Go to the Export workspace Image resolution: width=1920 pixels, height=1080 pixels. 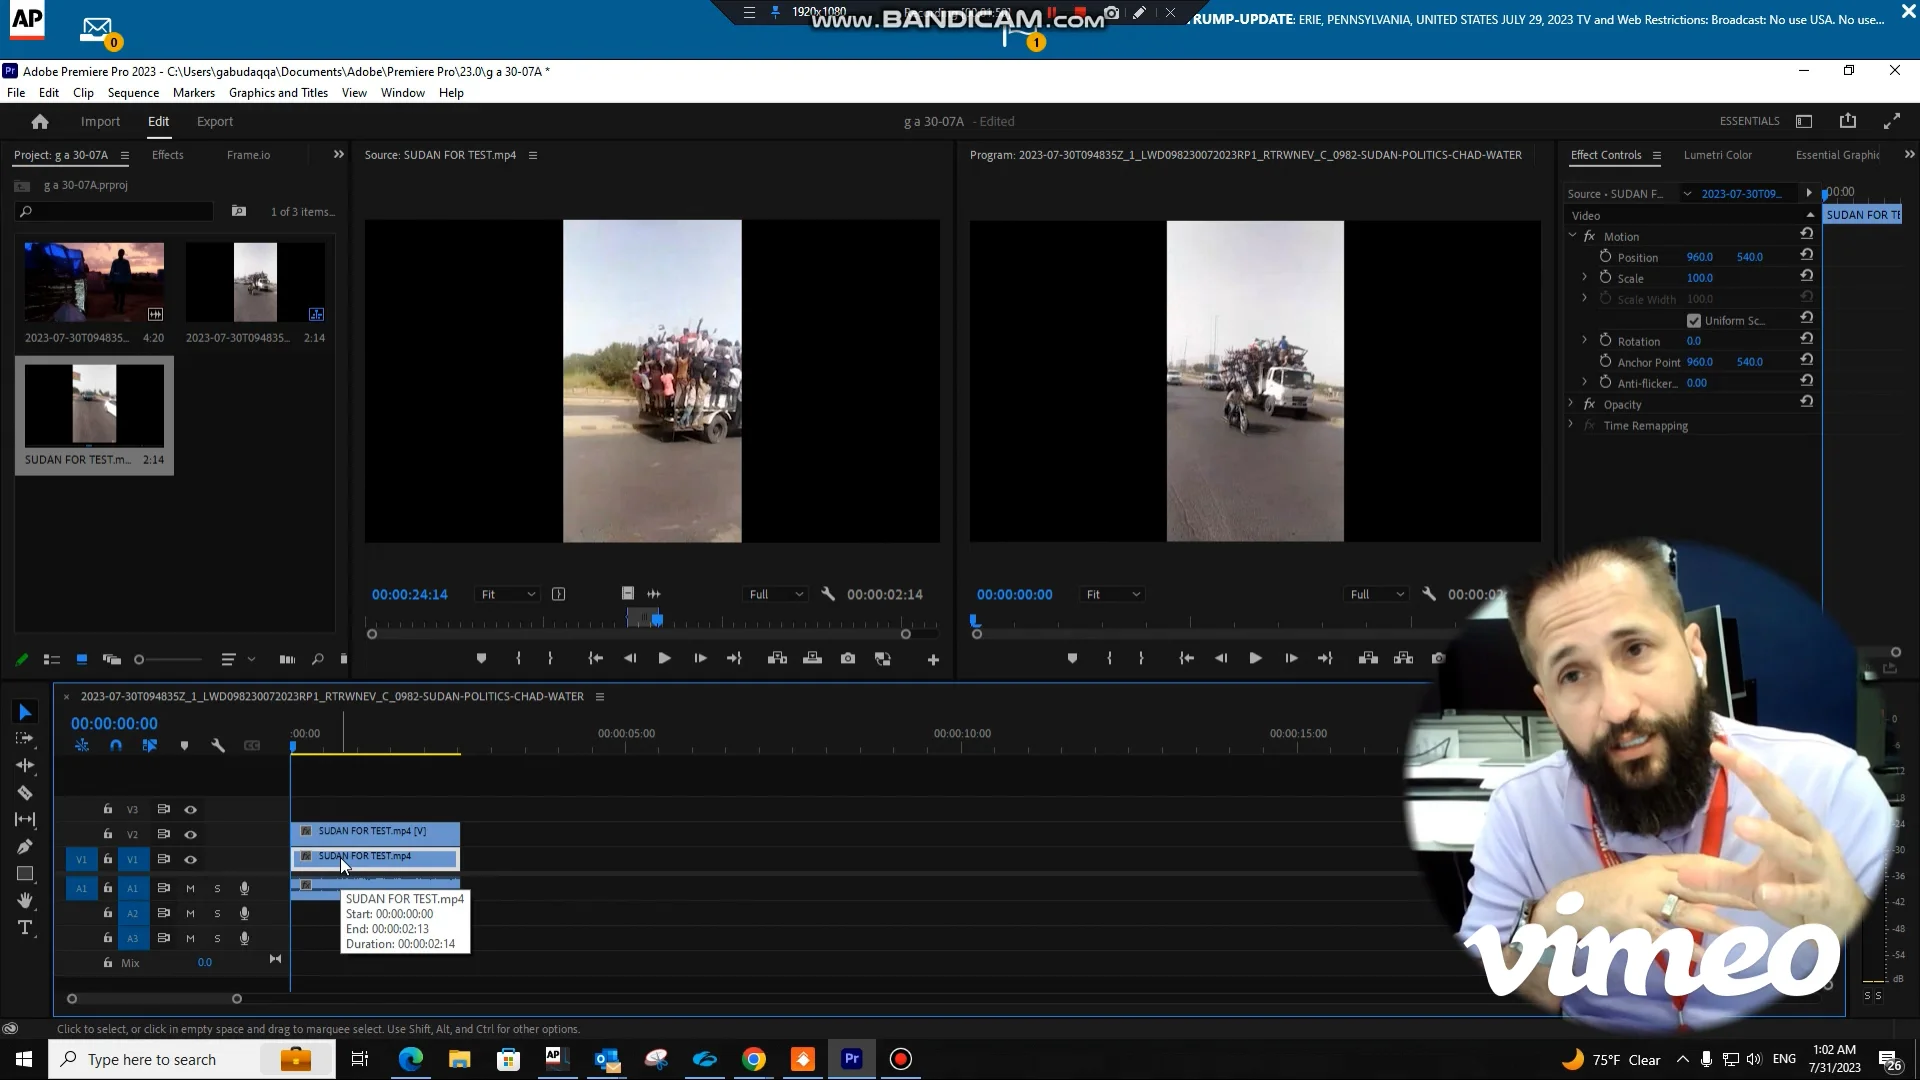(215, 122)
